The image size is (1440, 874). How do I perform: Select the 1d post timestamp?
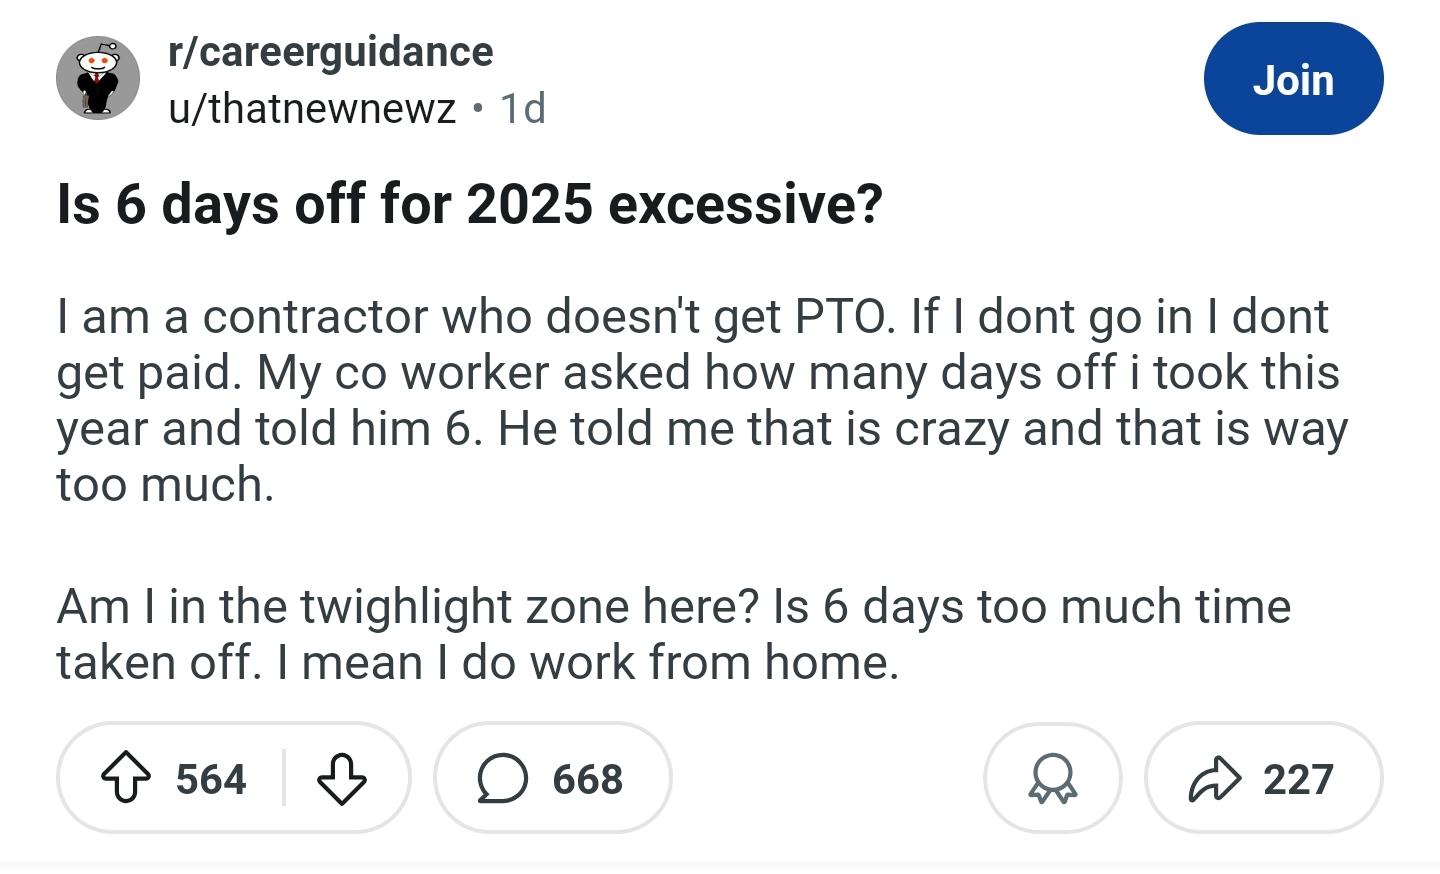tap(523, 108)
